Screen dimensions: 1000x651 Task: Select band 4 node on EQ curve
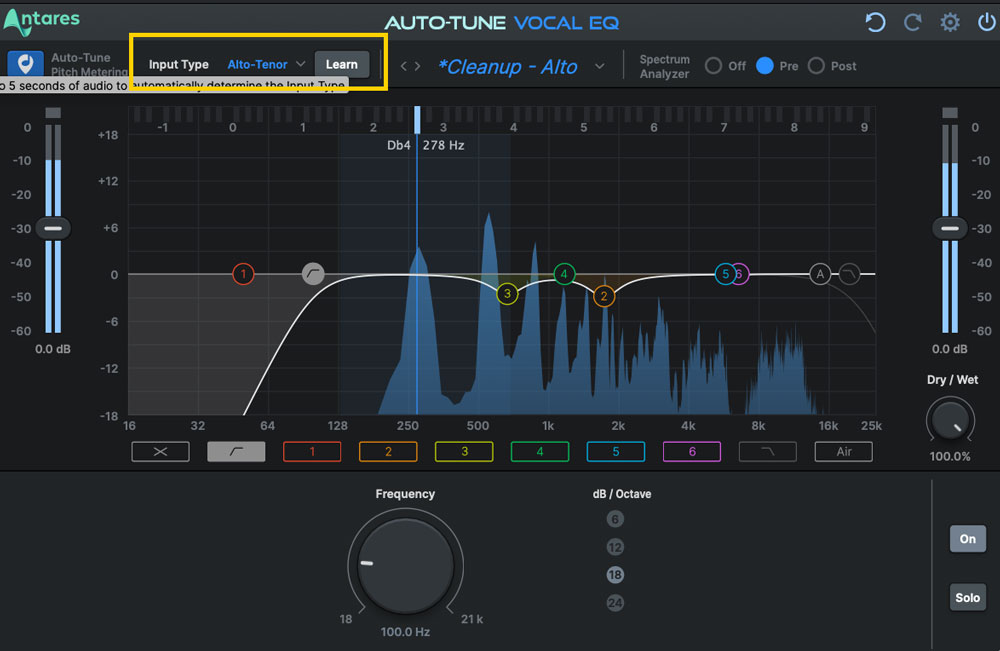(564, 274)
